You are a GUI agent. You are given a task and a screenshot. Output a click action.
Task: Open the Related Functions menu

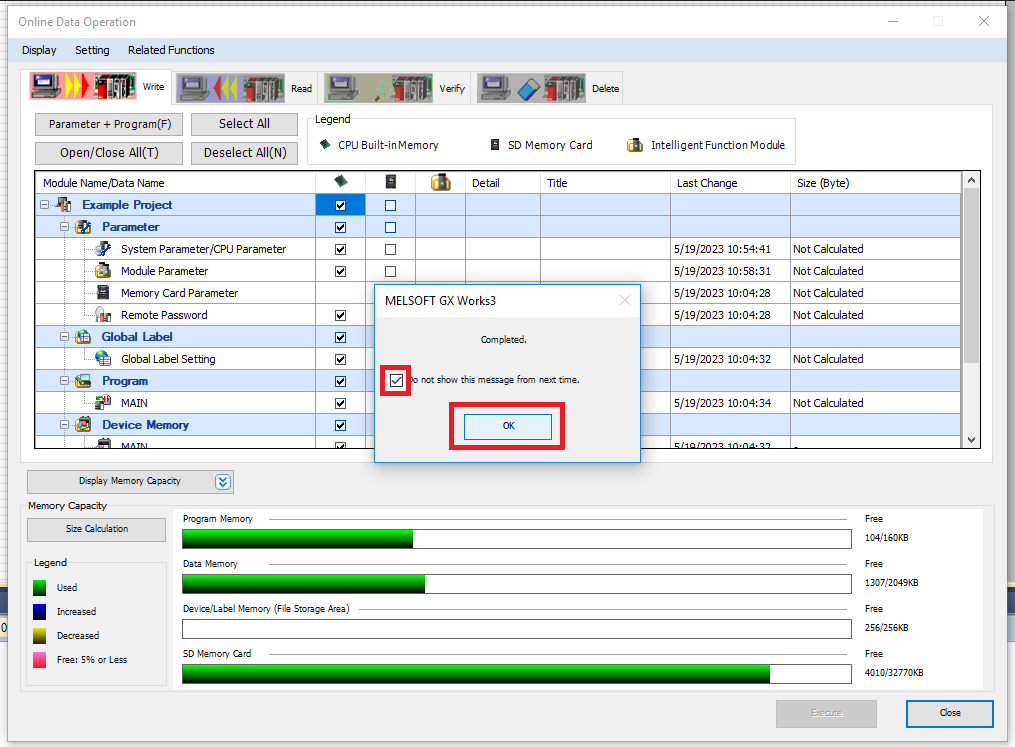171,50
